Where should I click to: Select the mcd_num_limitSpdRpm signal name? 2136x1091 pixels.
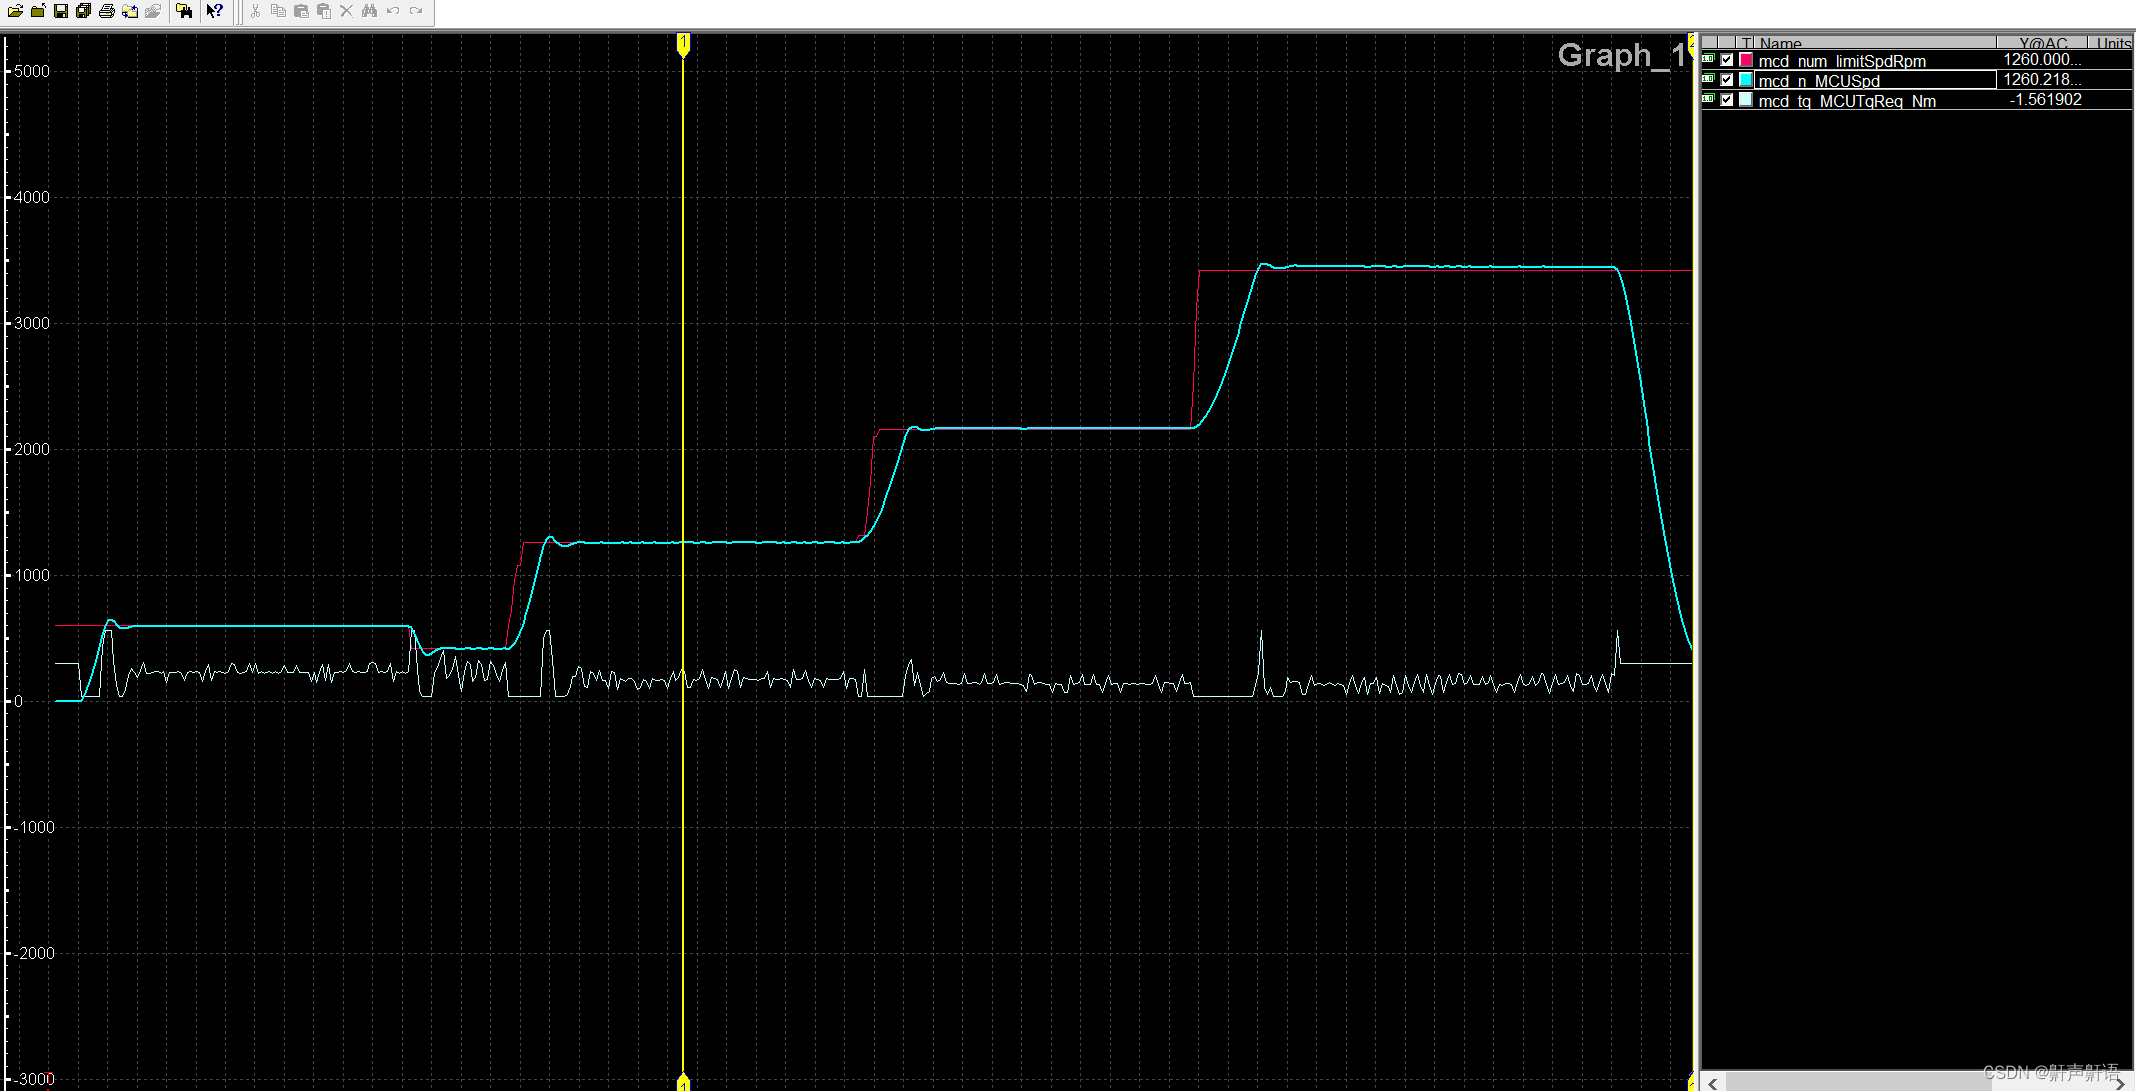(1842, 61)
